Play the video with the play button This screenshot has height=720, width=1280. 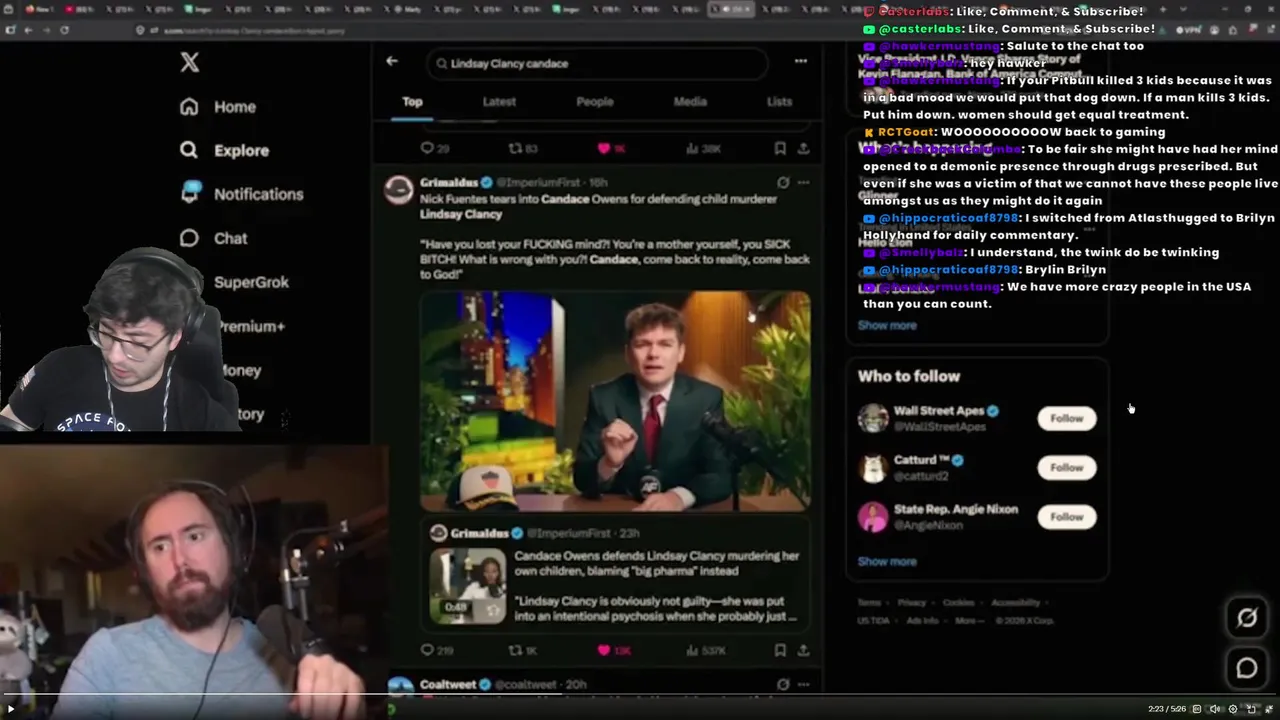[11, 709]
